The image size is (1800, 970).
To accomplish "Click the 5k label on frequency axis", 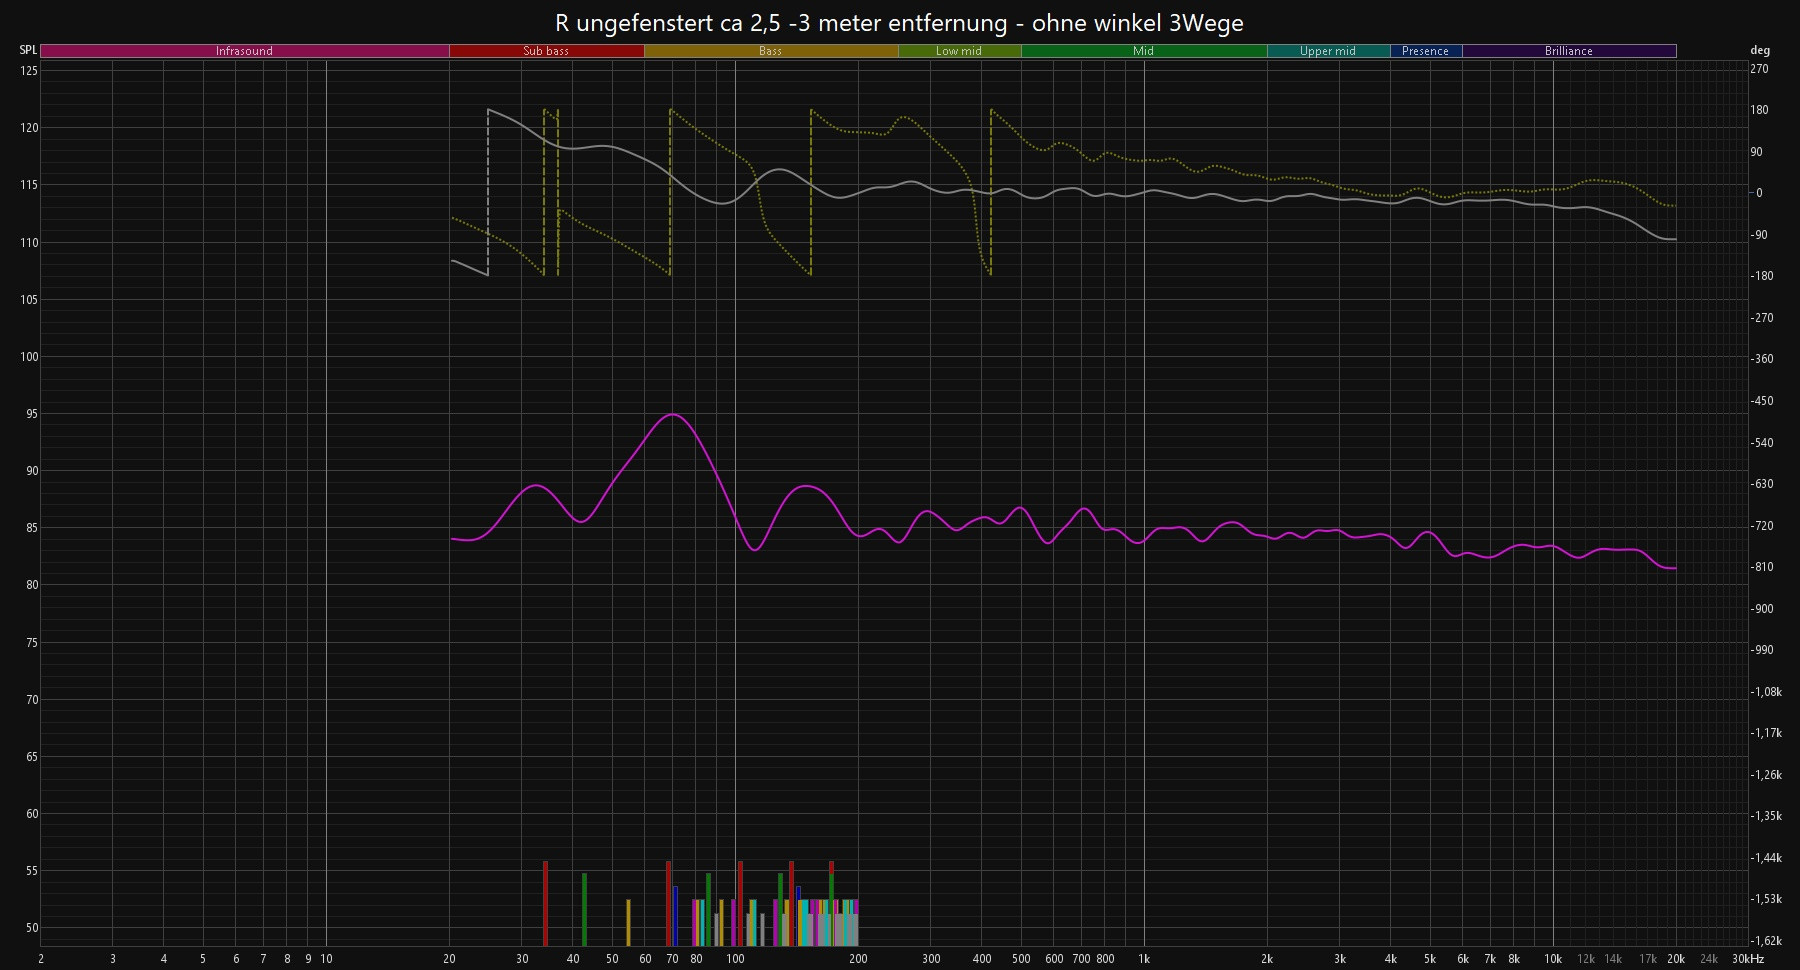I will click(1430, 959).
